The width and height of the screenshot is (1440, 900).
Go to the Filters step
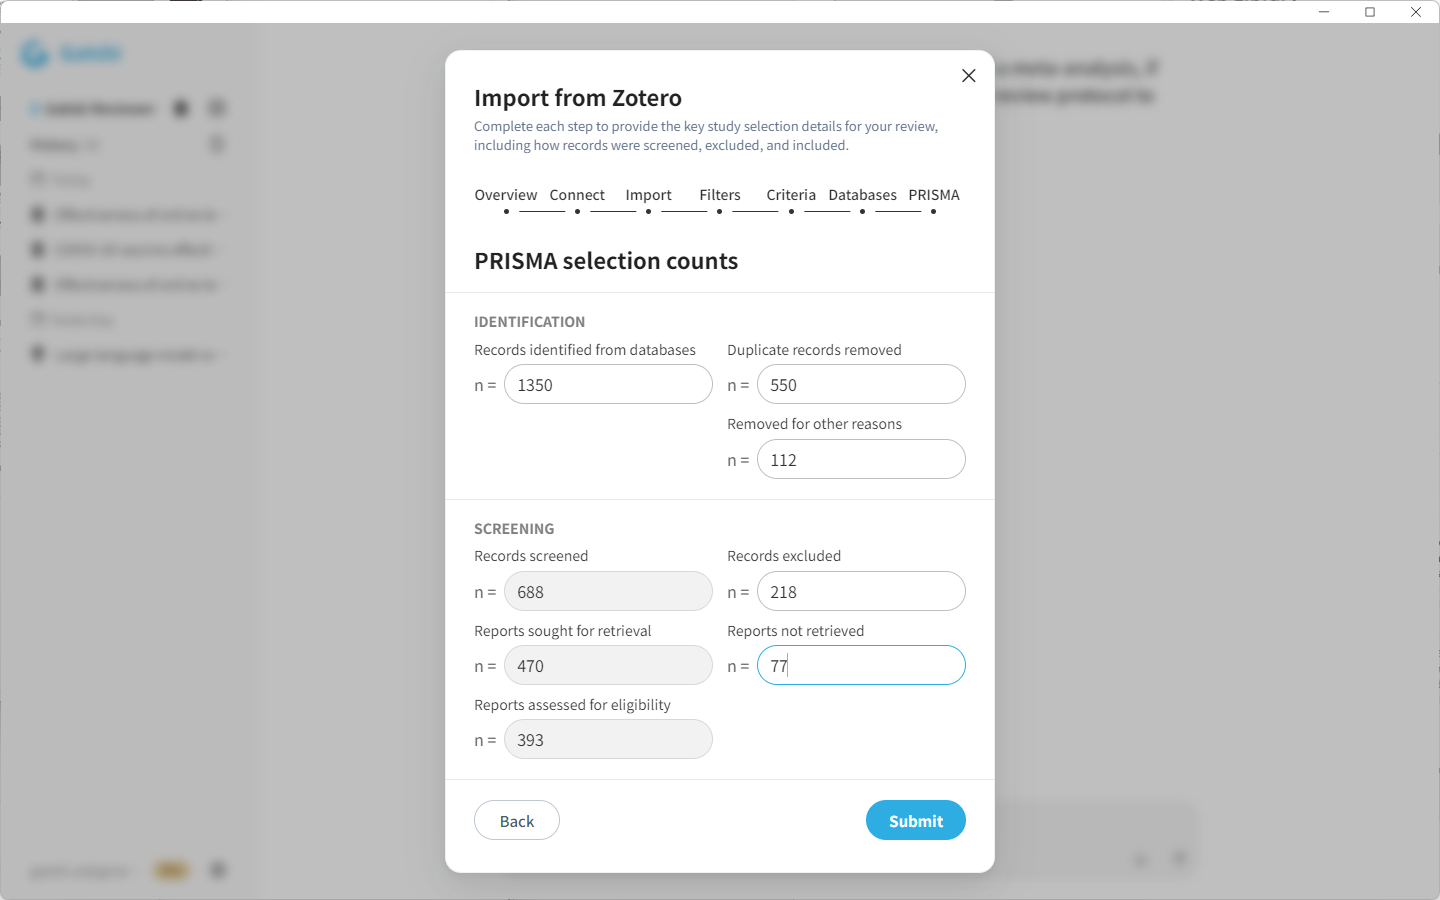[720, 195]
